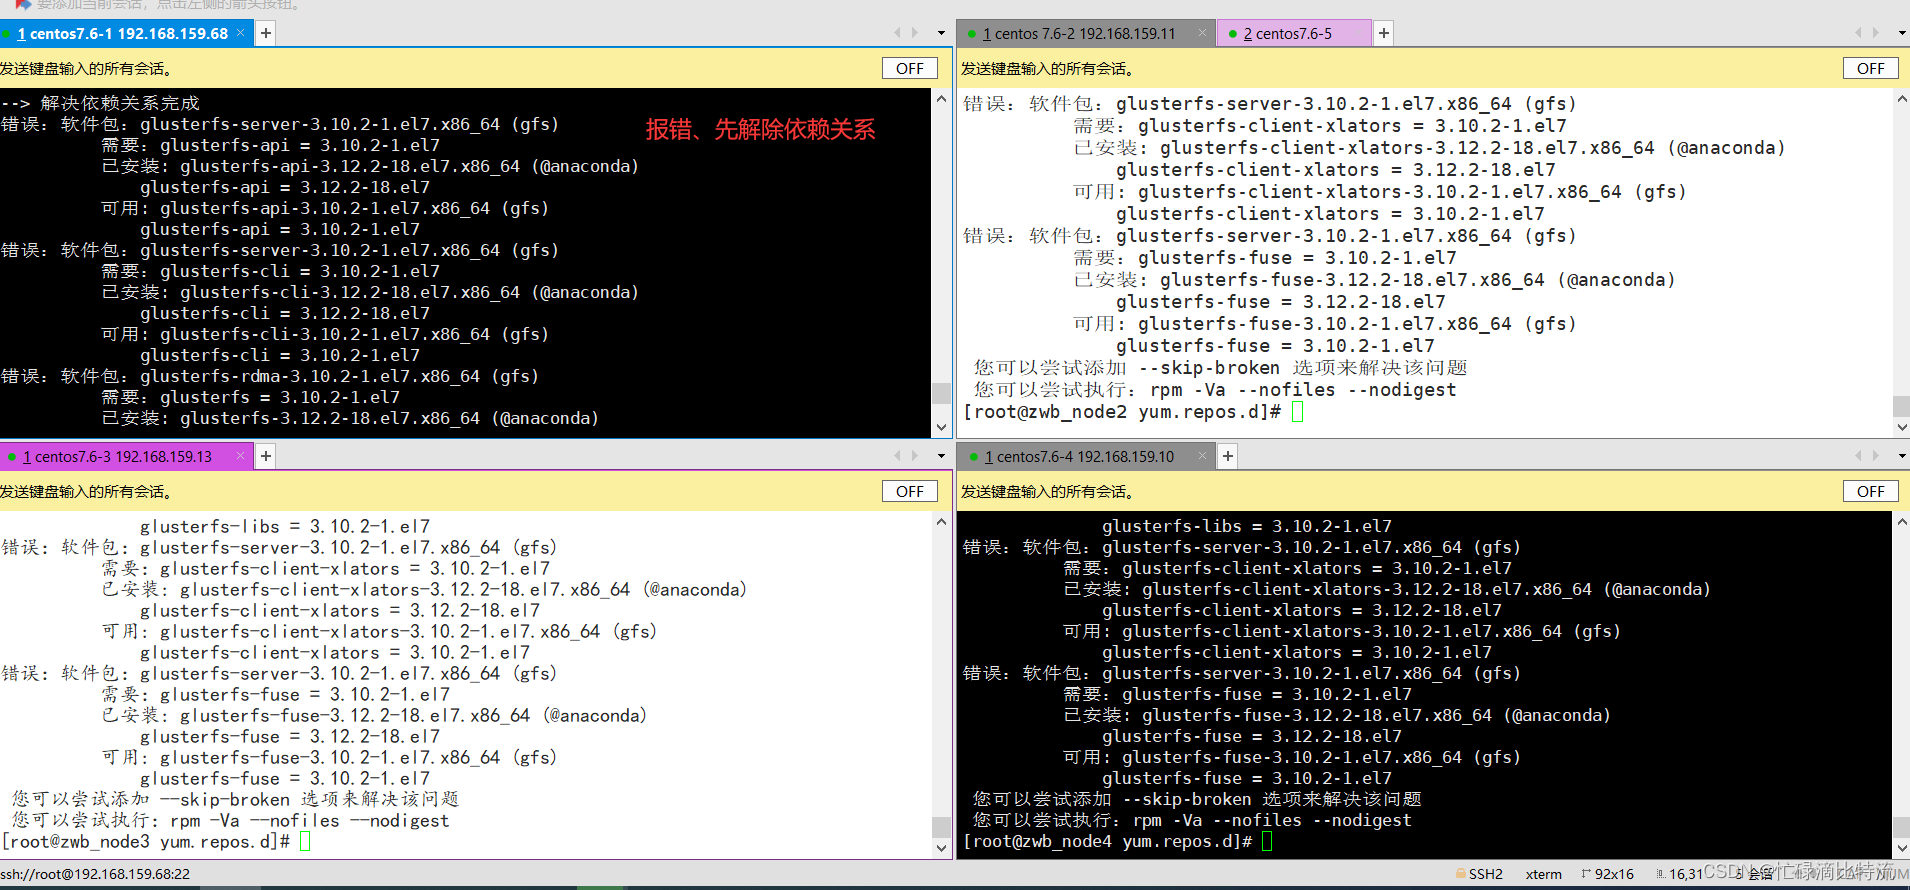
Task: Add new tab beside centos7.6-4
Action: click(x=1228, y=456)
